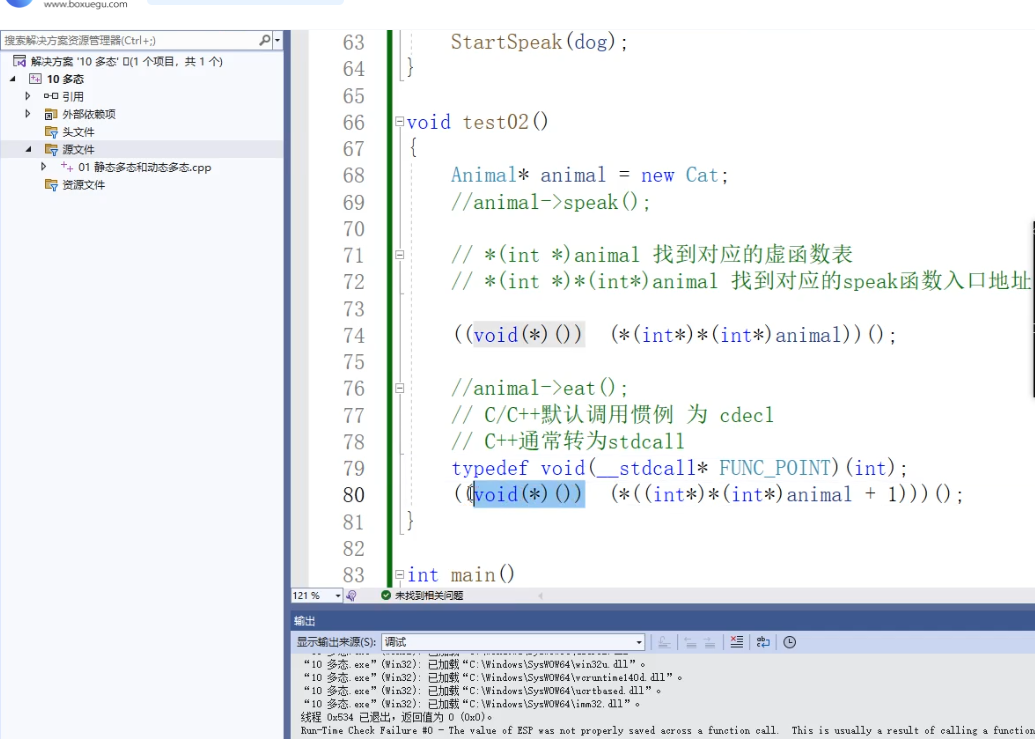Collapse the 10 多态 project node

pyautogui.click(x=13, y=79)
